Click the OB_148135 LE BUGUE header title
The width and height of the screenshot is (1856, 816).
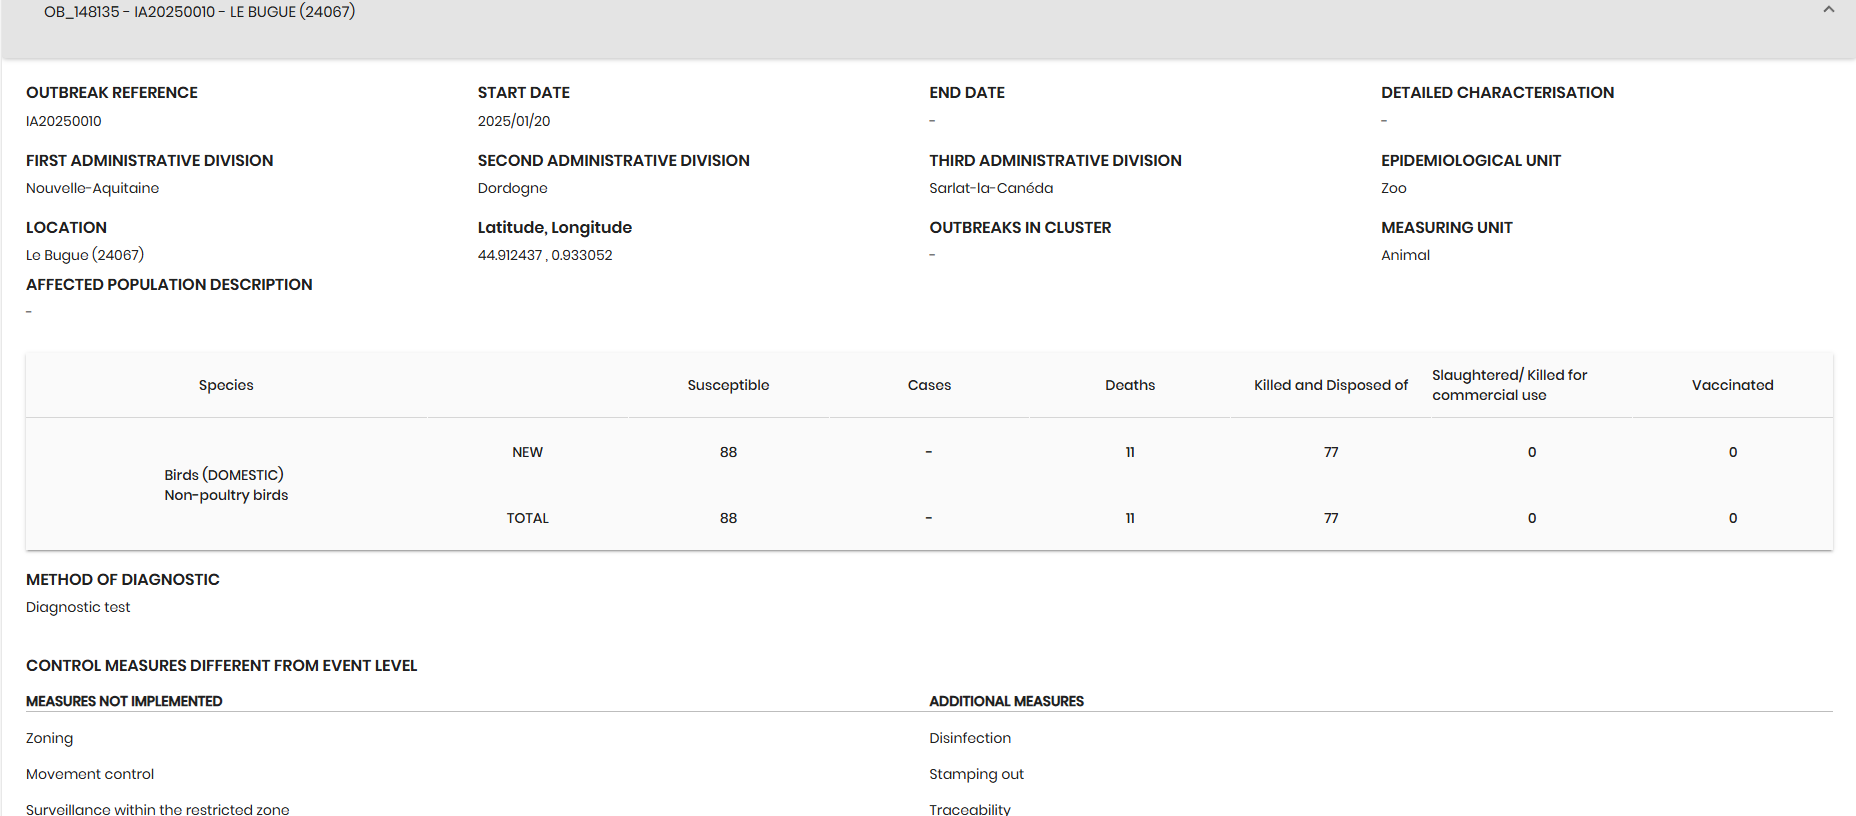point(200,12)
